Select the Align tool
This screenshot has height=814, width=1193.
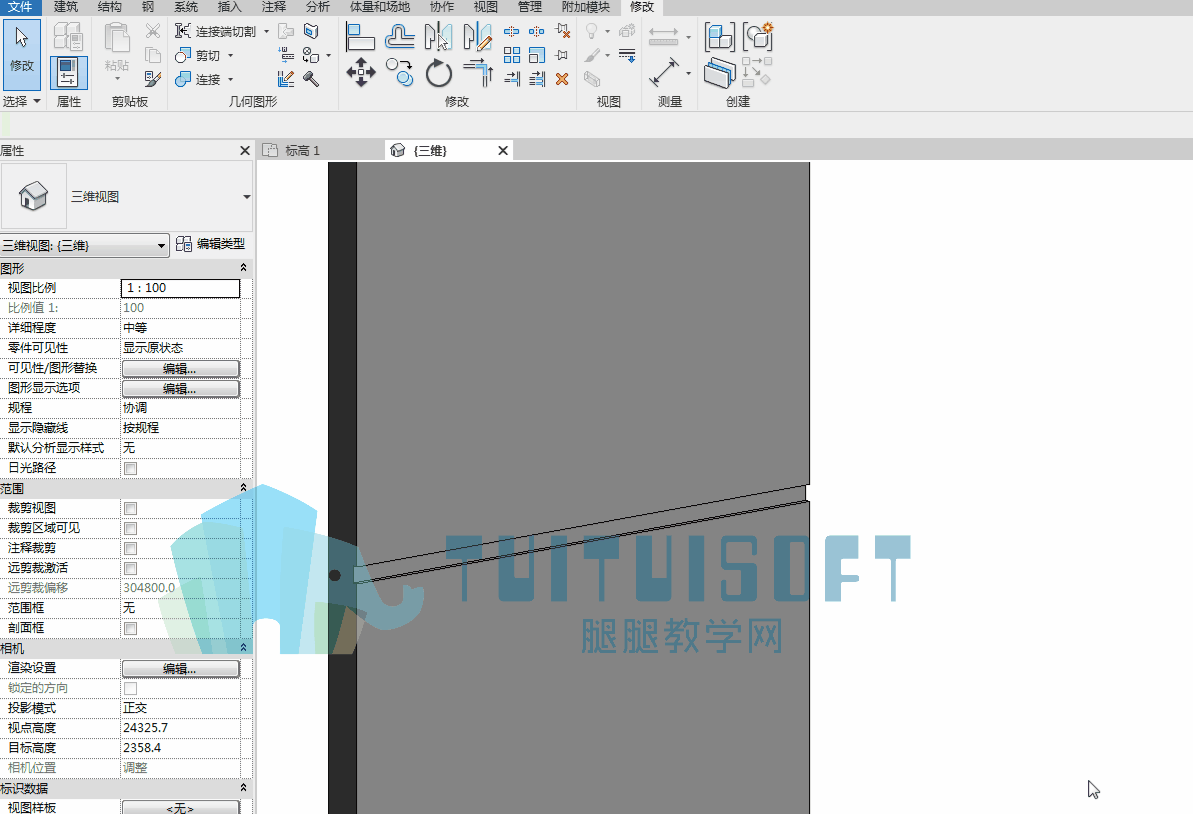[360, 37]
